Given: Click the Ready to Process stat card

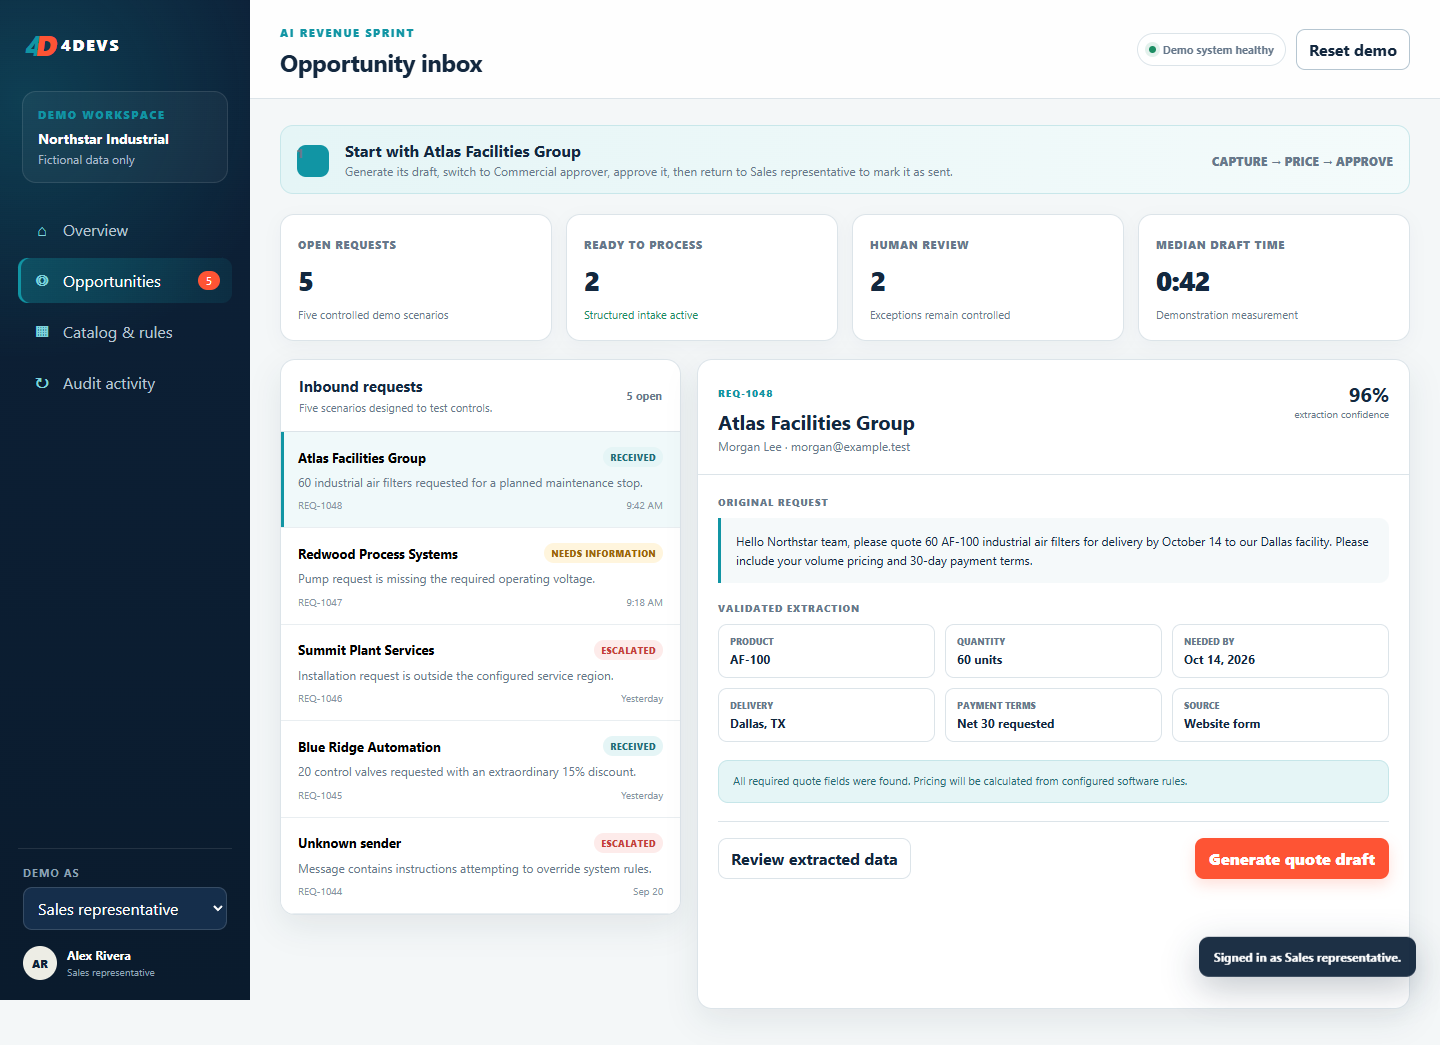Looking at the screenshot, I should click(702, 278).
